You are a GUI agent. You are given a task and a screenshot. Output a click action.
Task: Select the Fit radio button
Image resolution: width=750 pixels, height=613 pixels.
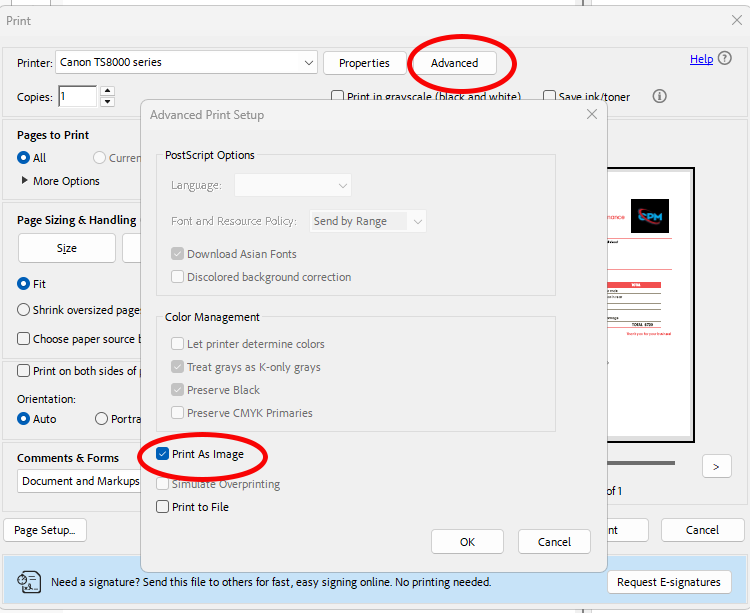pyautogui.click(x=24, y=284)
